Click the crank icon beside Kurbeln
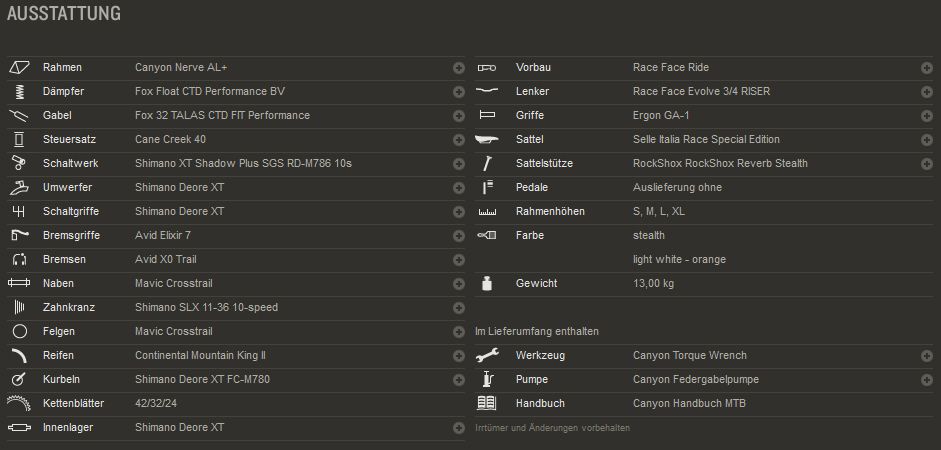The image size is (941, 450). [19, 379]
